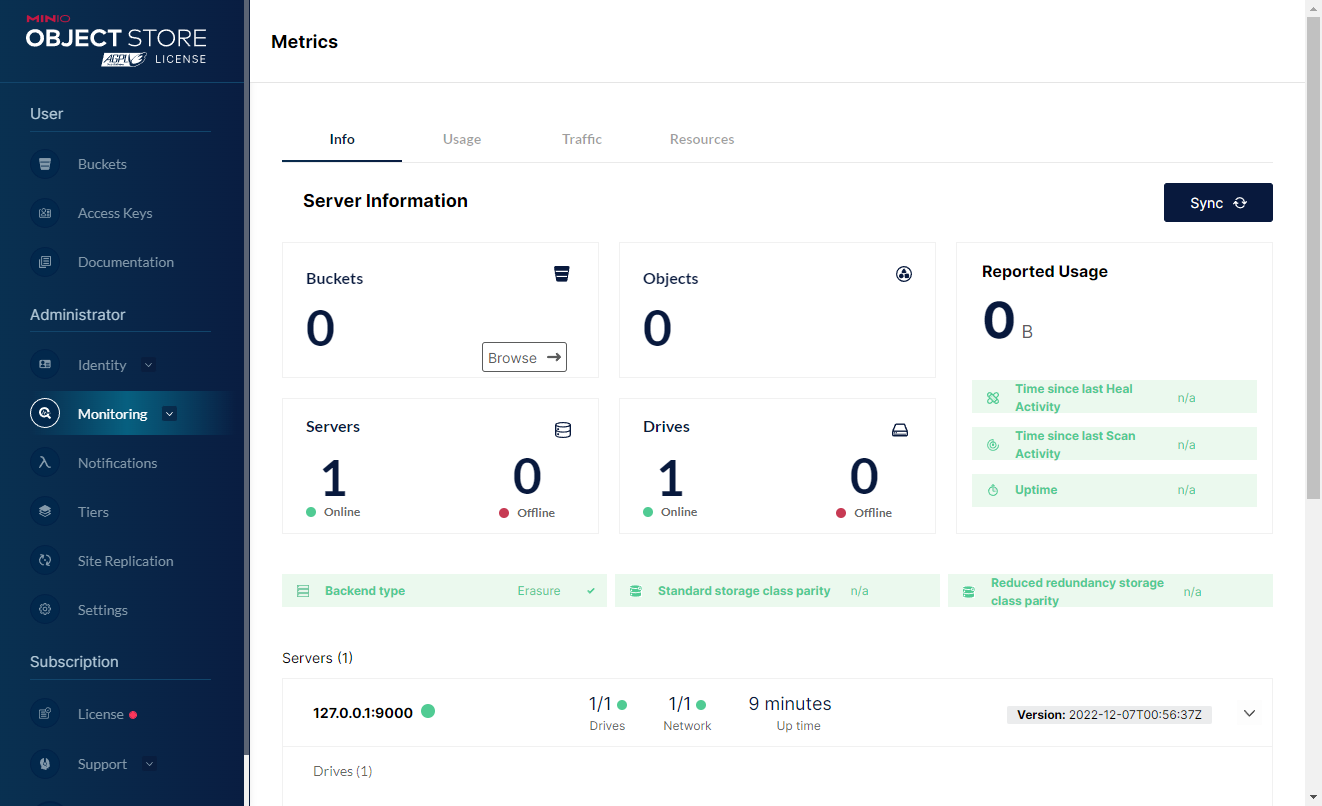Open Settings in the sidebar

[x=103, y=610]
